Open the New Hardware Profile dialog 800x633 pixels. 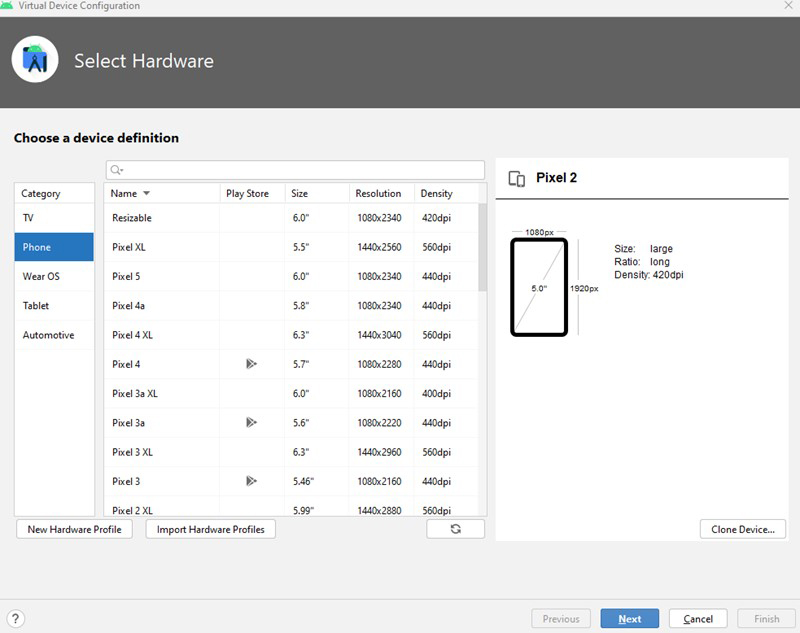point(75,529)
